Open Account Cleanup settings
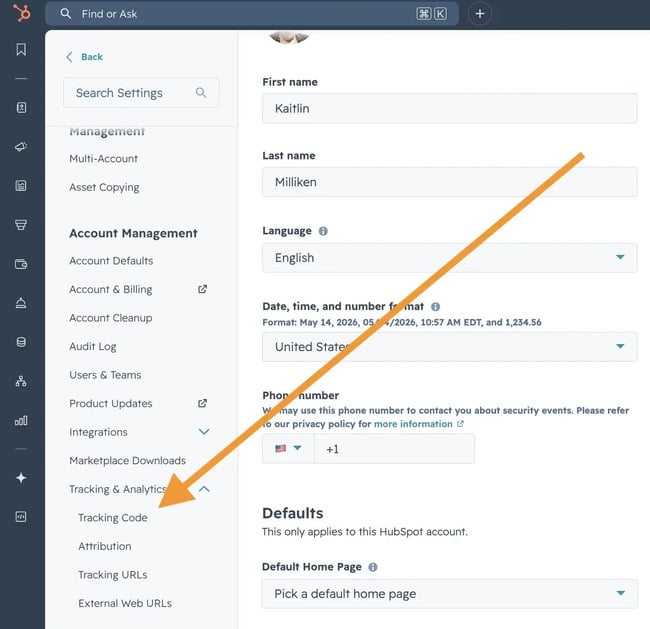The height and width of the screenshot is (629, 650). pos(111,318)
